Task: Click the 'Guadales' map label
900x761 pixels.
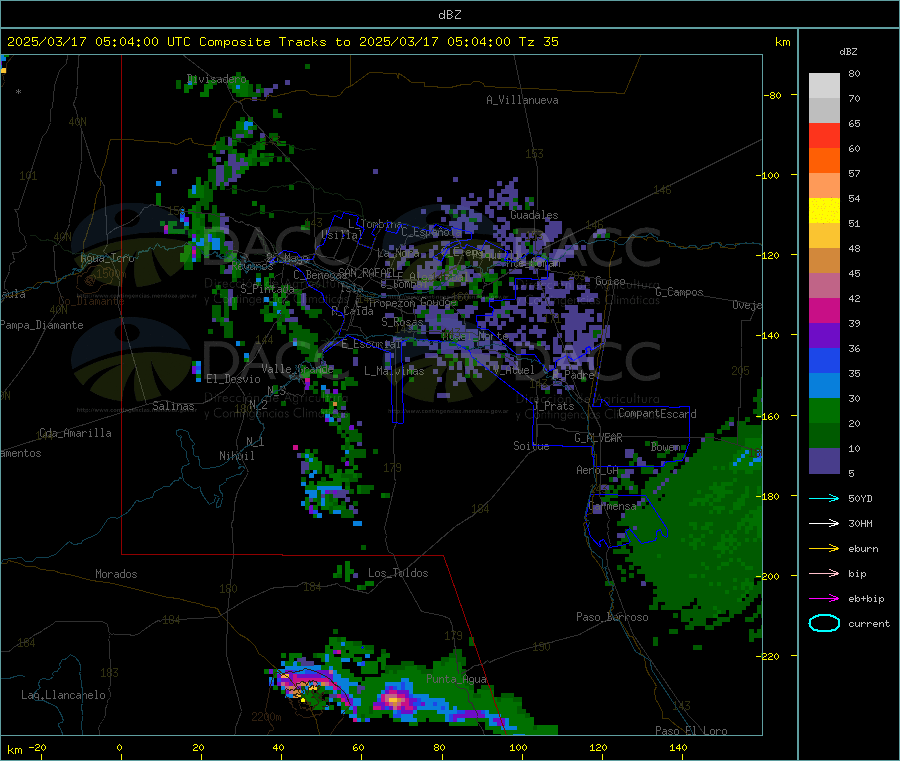Action: (x=534, y=215)
